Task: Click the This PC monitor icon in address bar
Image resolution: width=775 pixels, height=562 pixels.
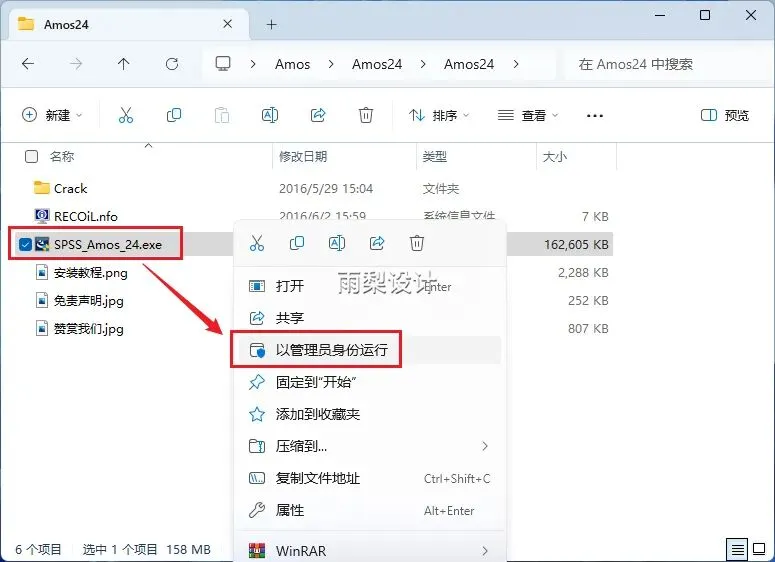Action: 223,64
